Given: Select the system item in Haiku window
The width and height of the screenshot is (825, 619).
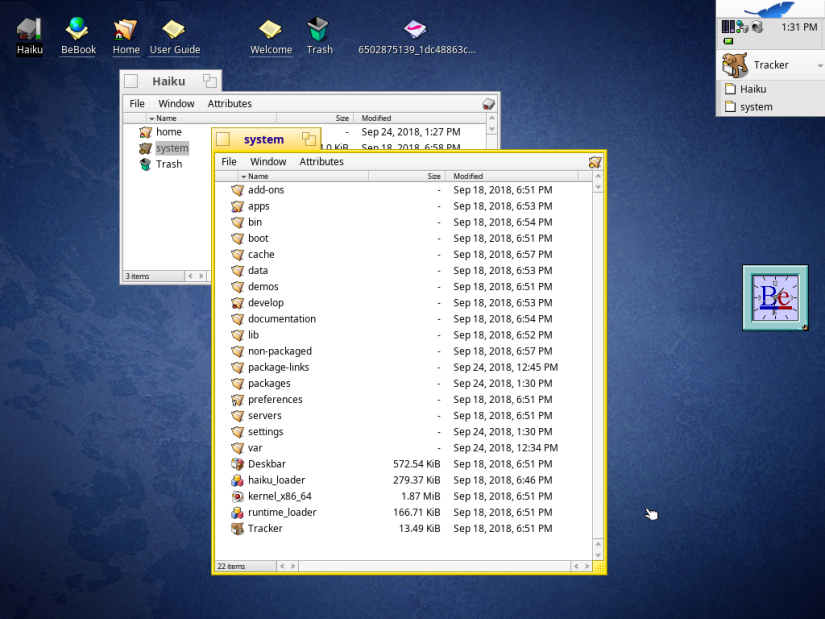Looking at the screenshot, I should (x=172, y=148).
